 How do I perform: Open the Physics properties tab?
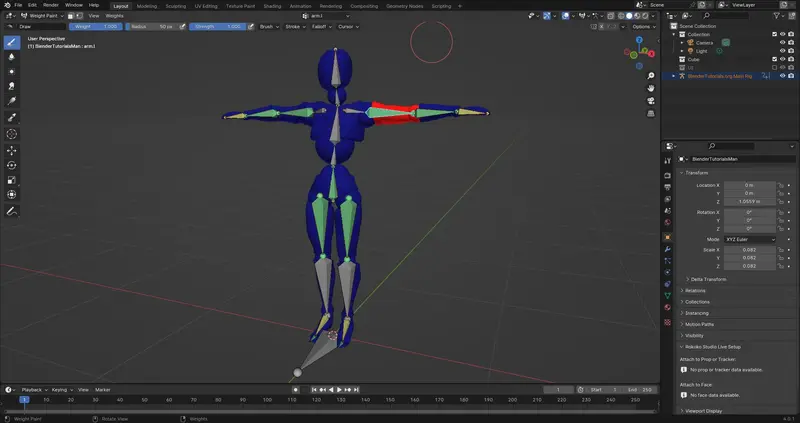click(667, 272)
